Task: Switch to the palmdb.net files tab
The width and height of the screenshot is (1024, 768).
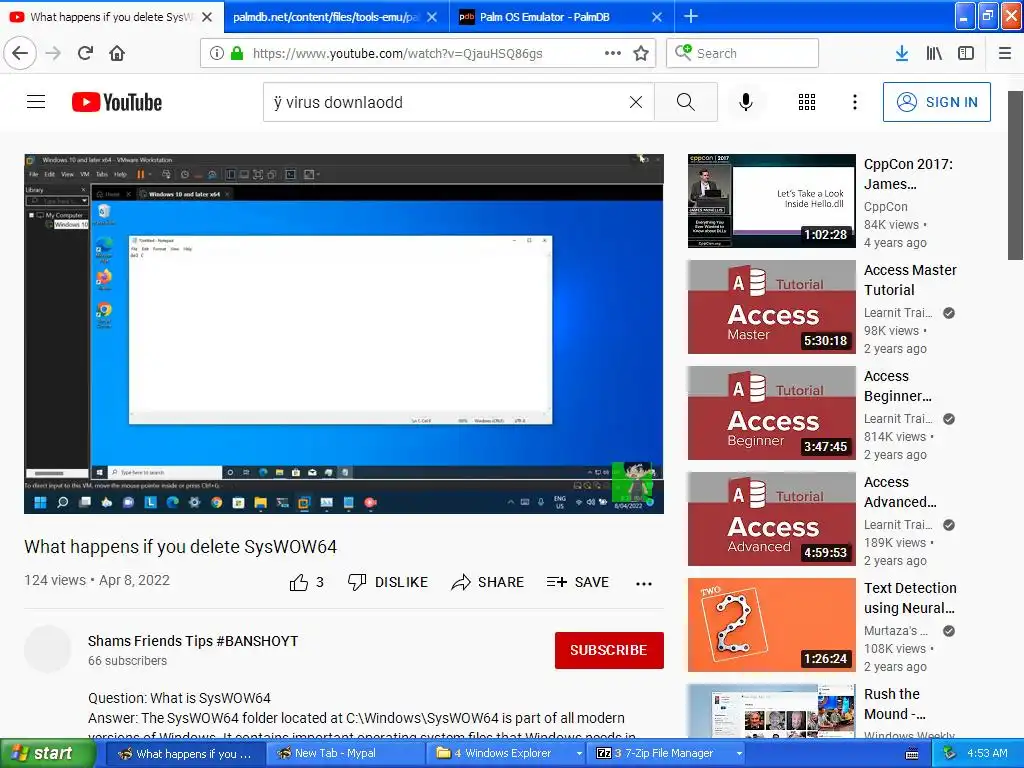Action: pos(325,17)
